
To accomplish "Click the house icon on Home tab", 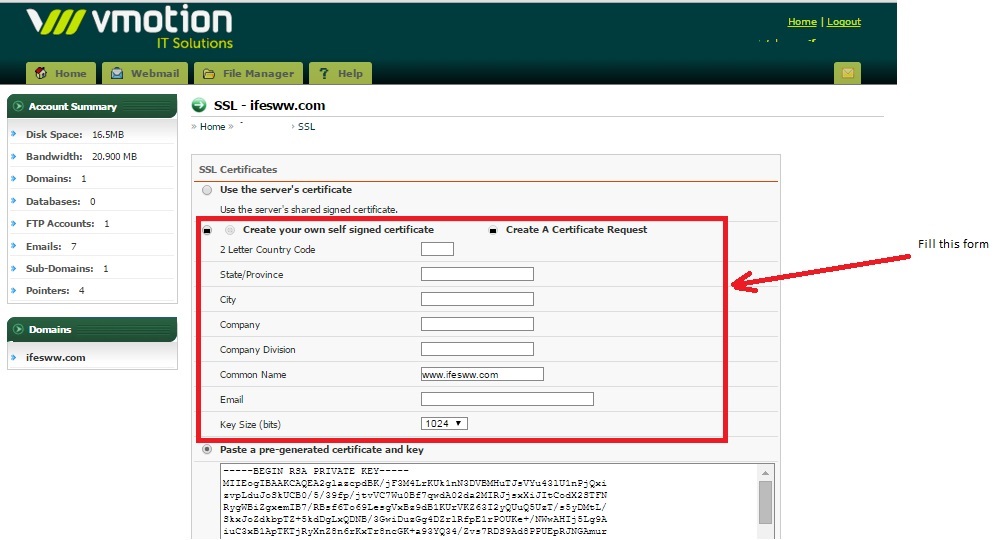I will (x=41, y=73).
